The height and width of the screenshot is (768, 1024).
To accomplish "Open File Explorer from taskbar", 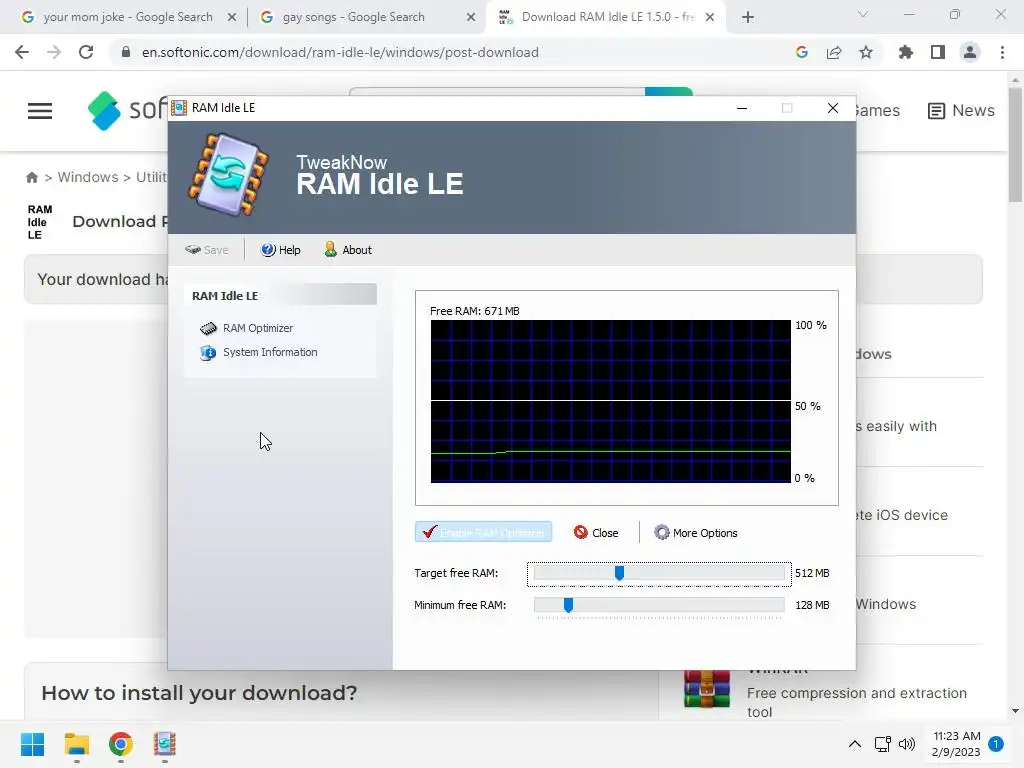I will point(76,744).
